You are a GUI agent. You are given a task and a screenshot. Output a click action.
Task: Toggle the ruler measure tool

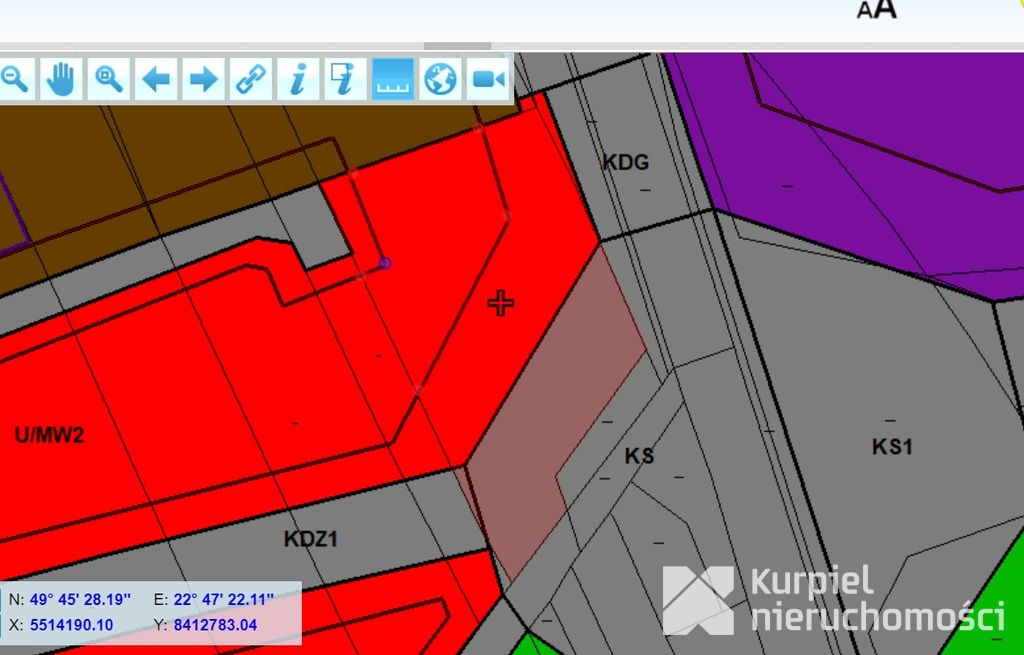pos(392,79)
